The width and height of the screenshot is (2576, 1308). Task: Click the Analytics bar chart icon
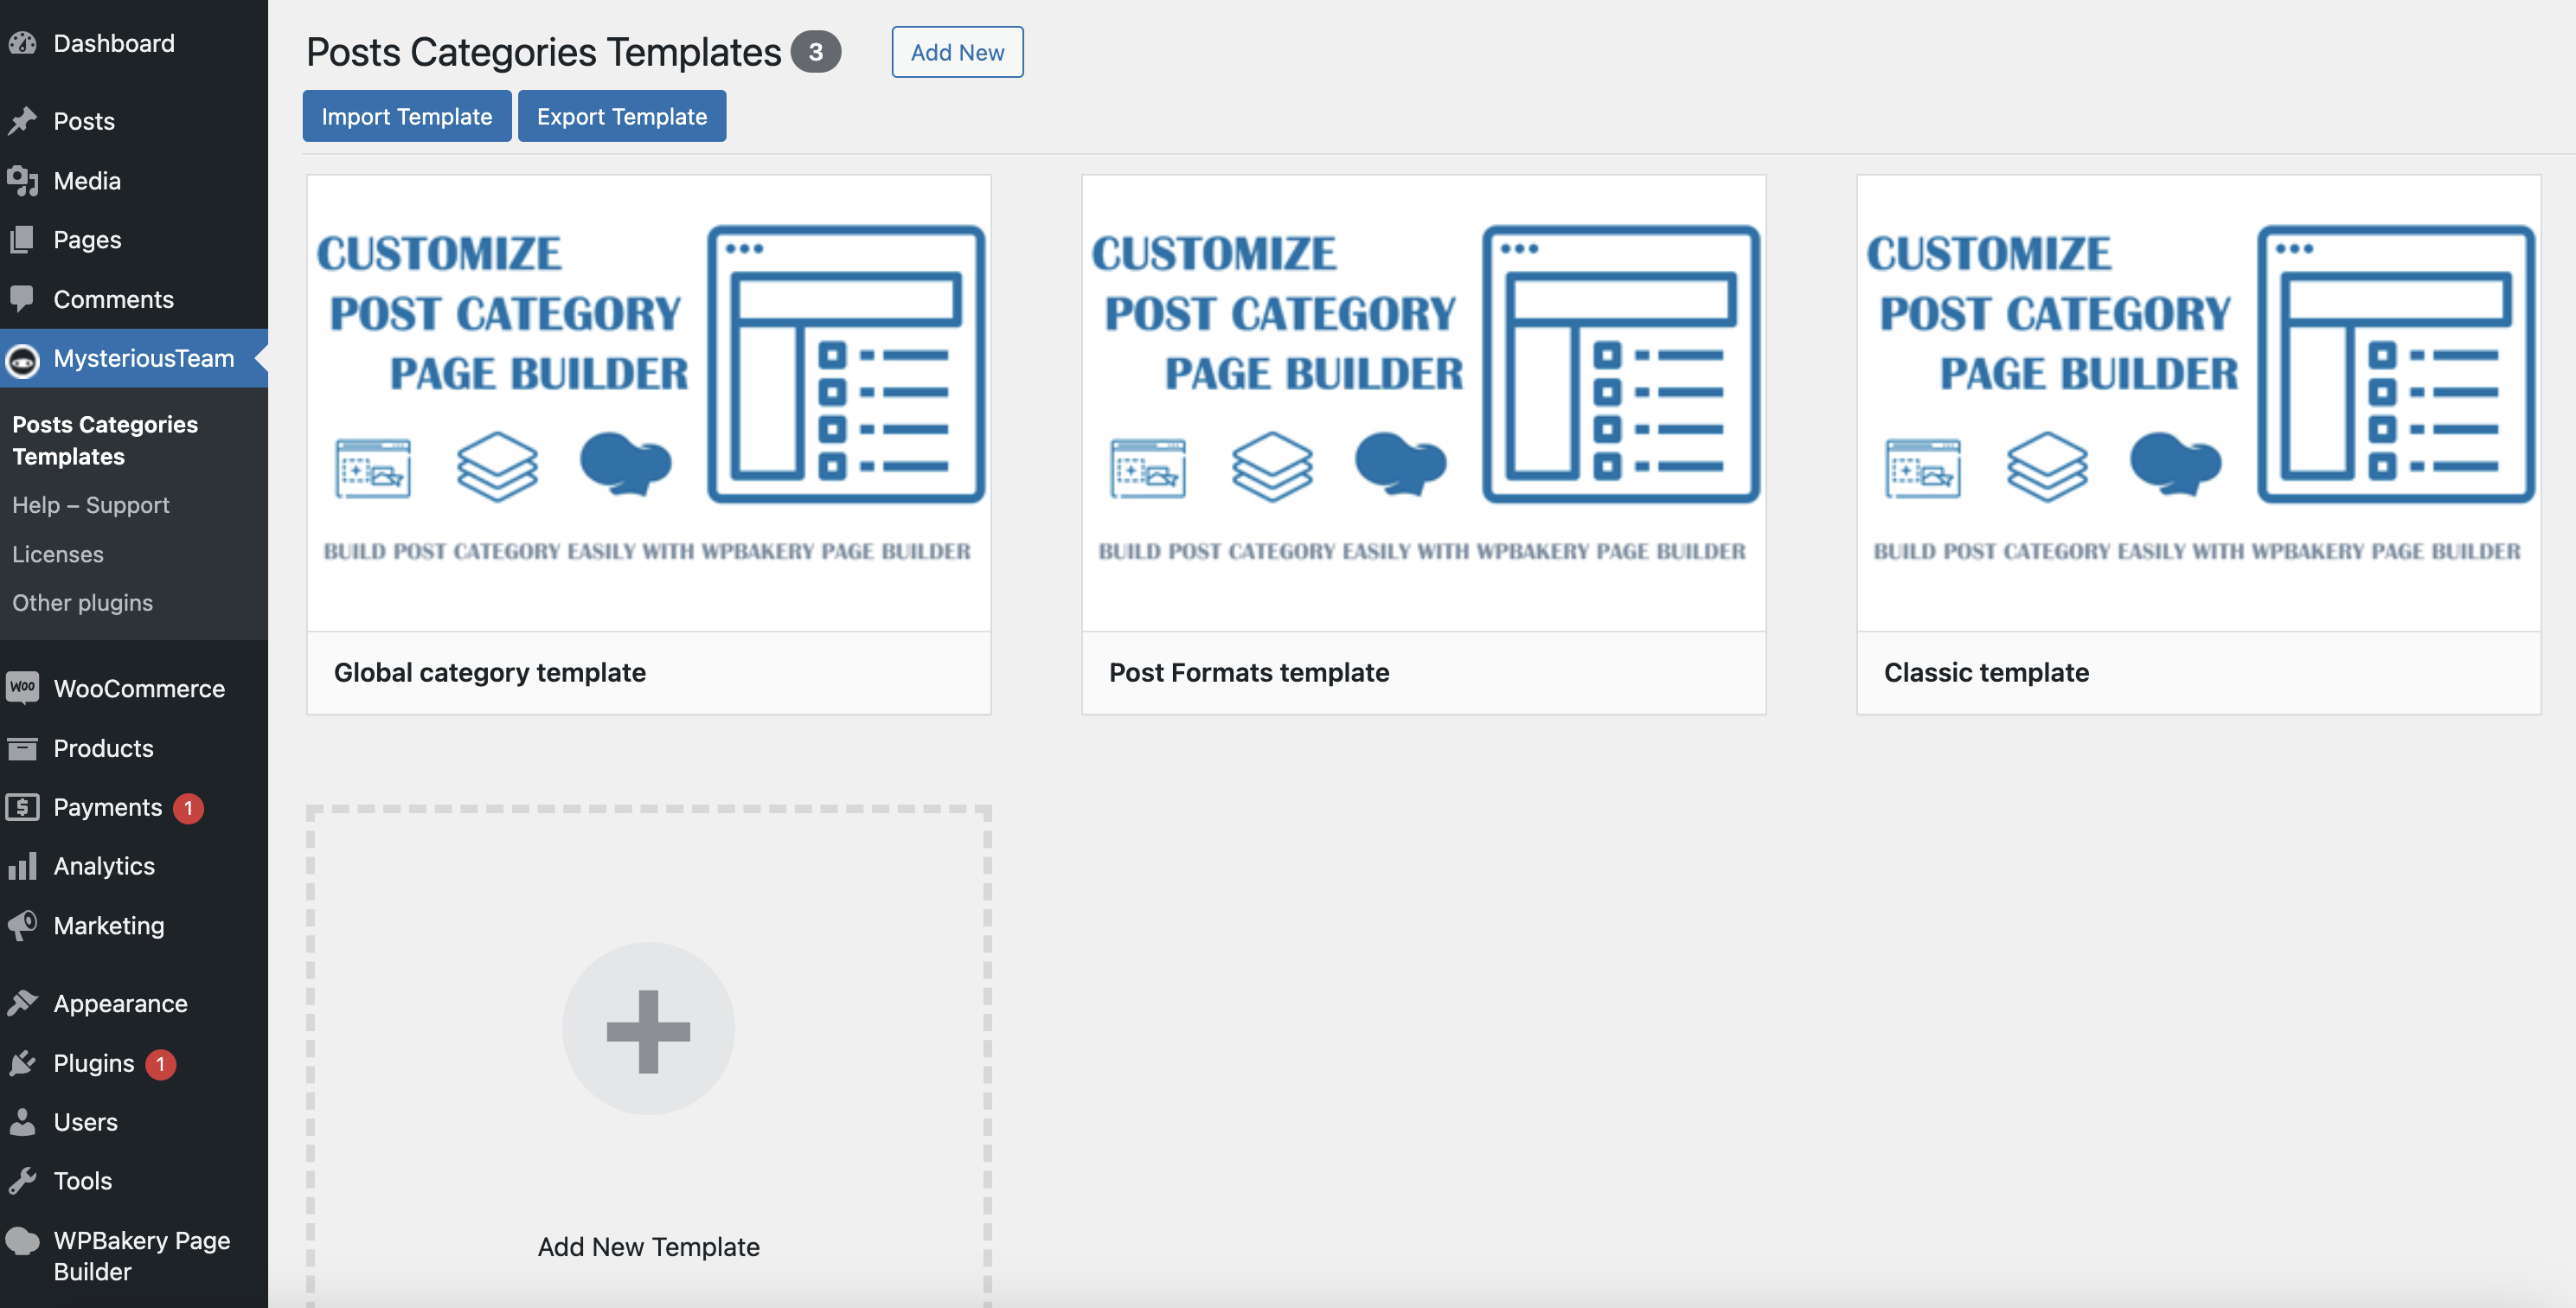point(22,866)
